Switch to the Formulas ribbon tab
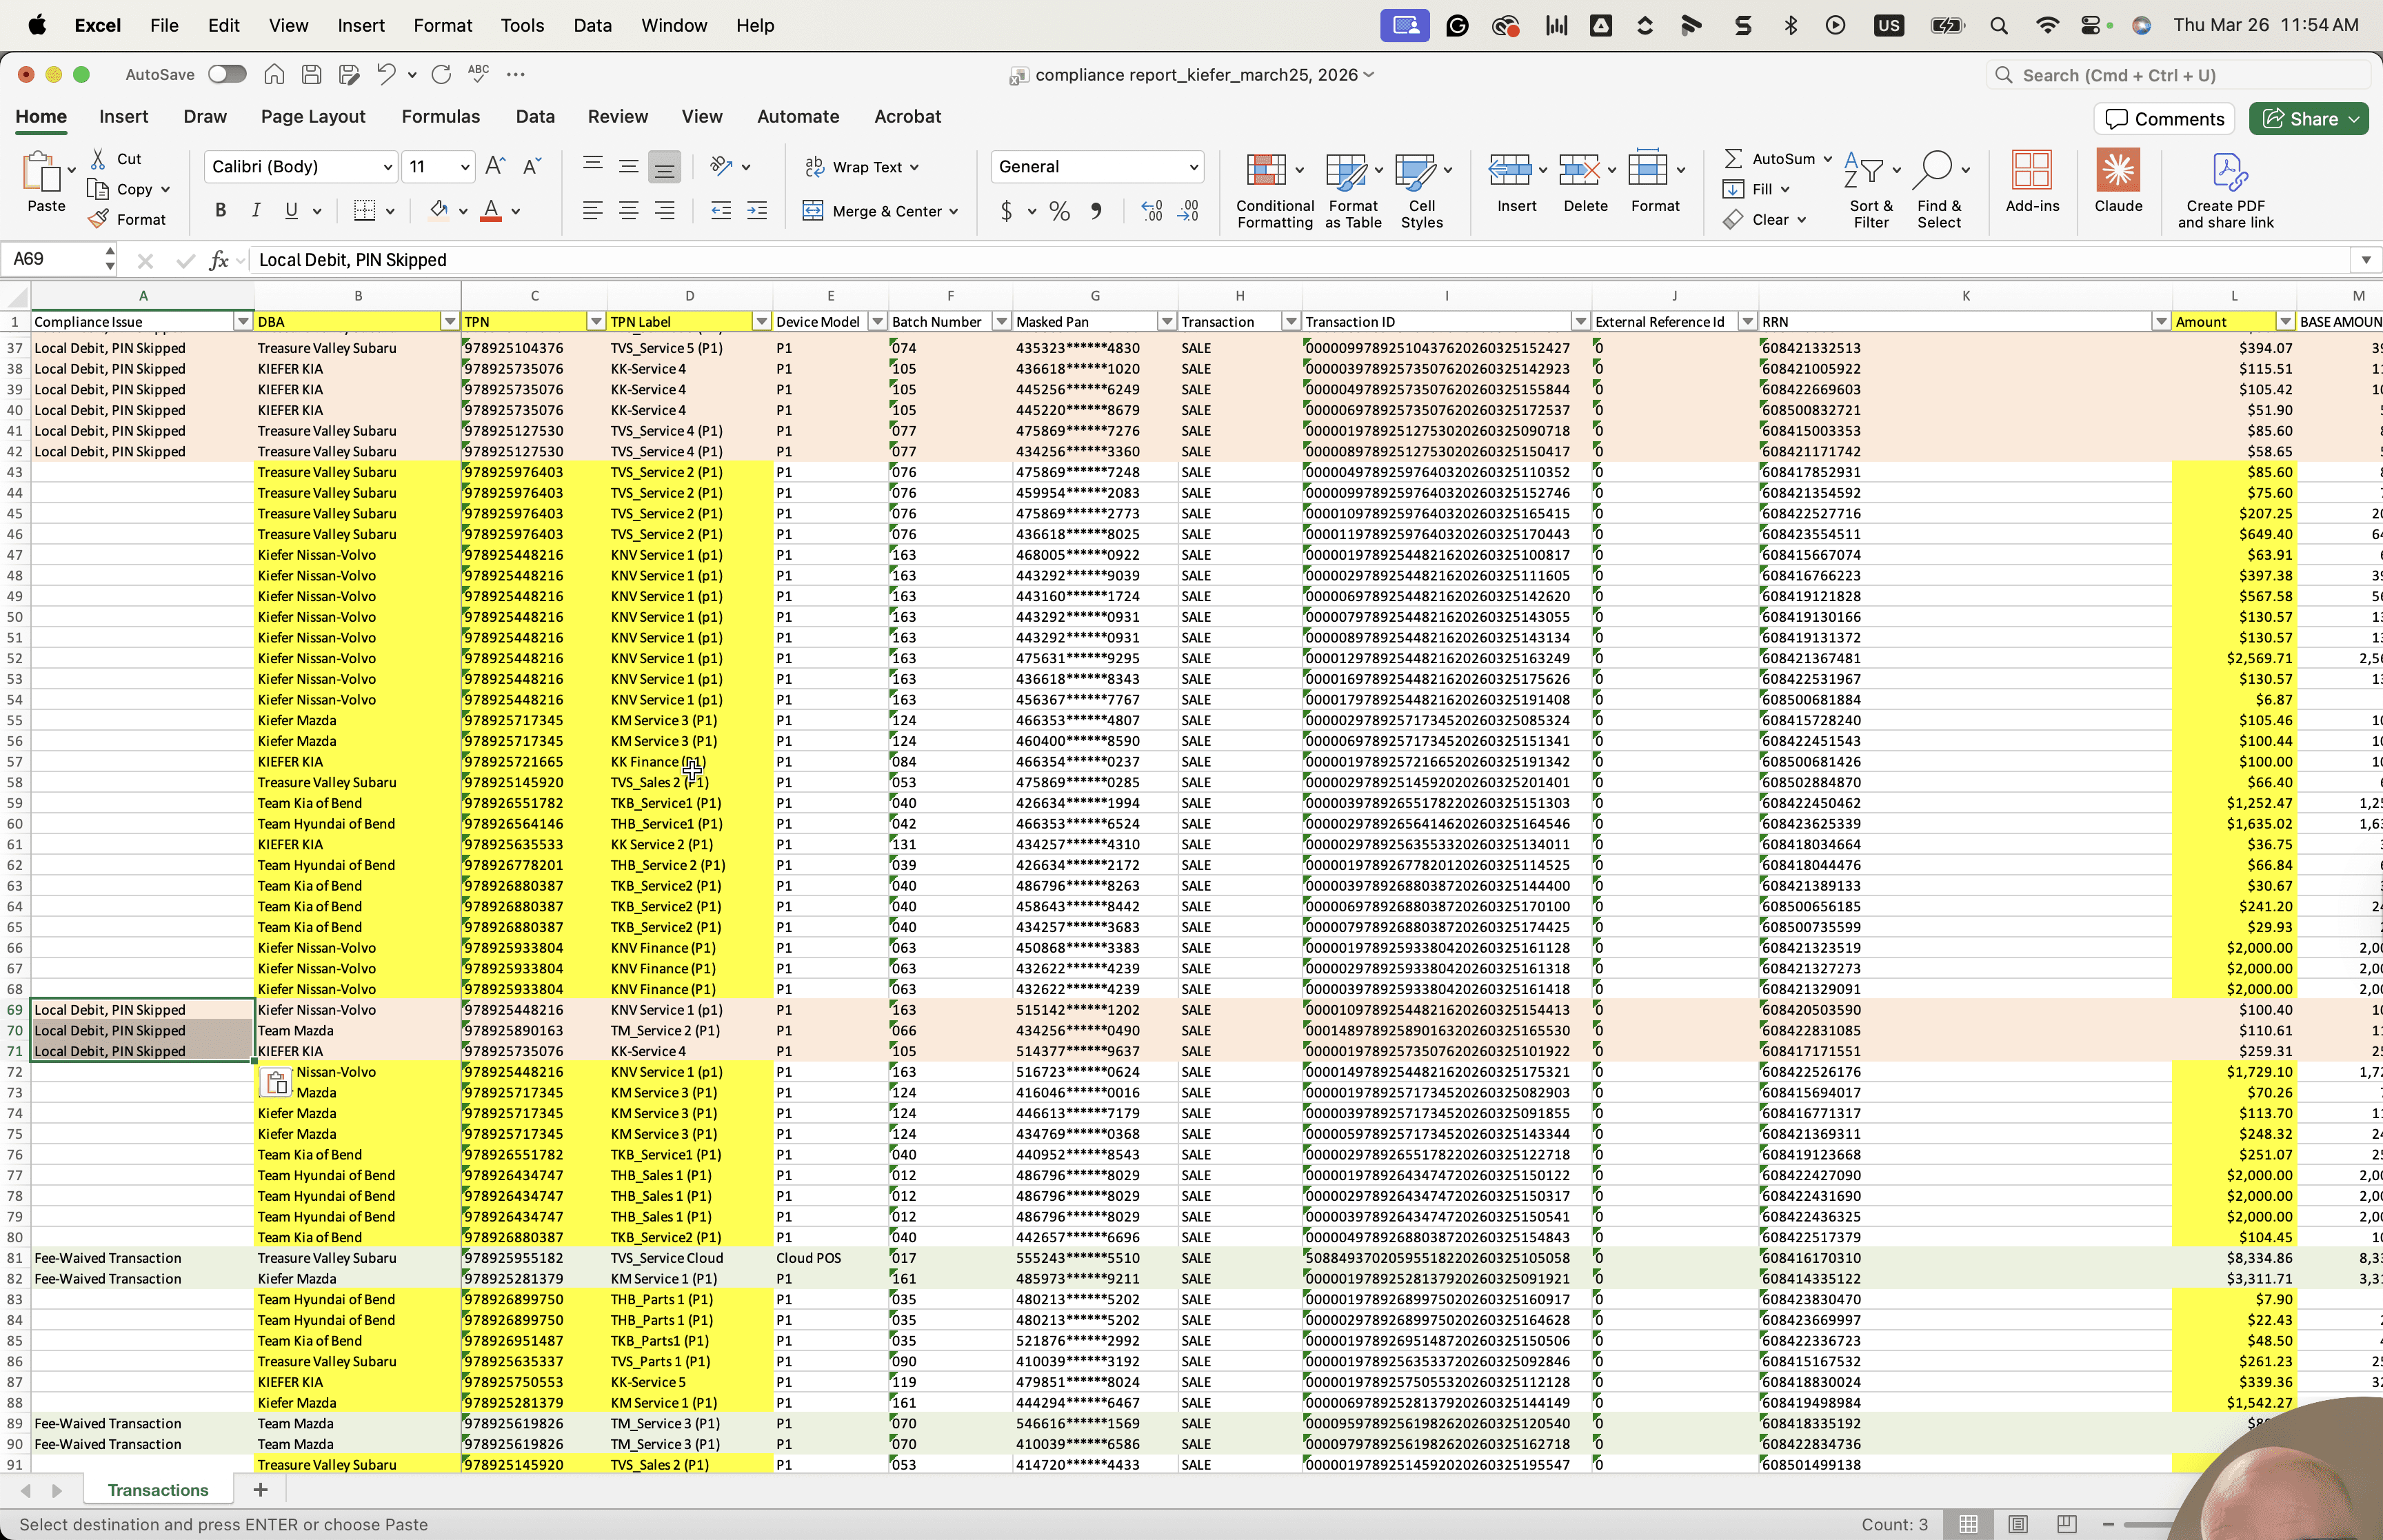 click(x=440, y=117)
